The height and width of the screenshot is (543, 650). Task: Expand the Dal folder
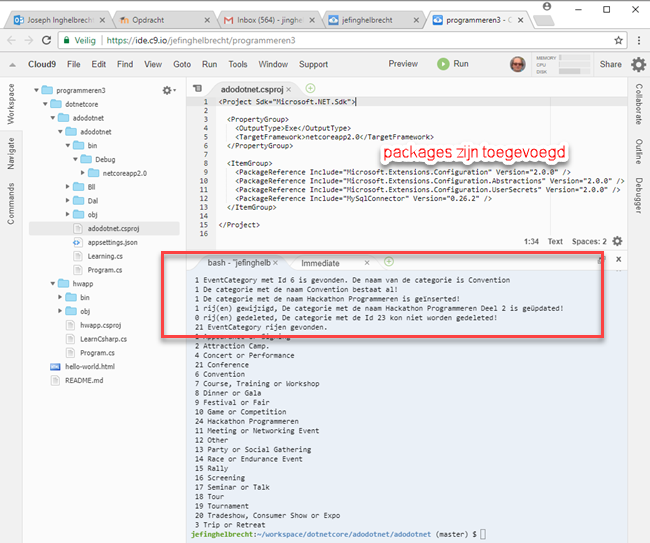[68, 201]
